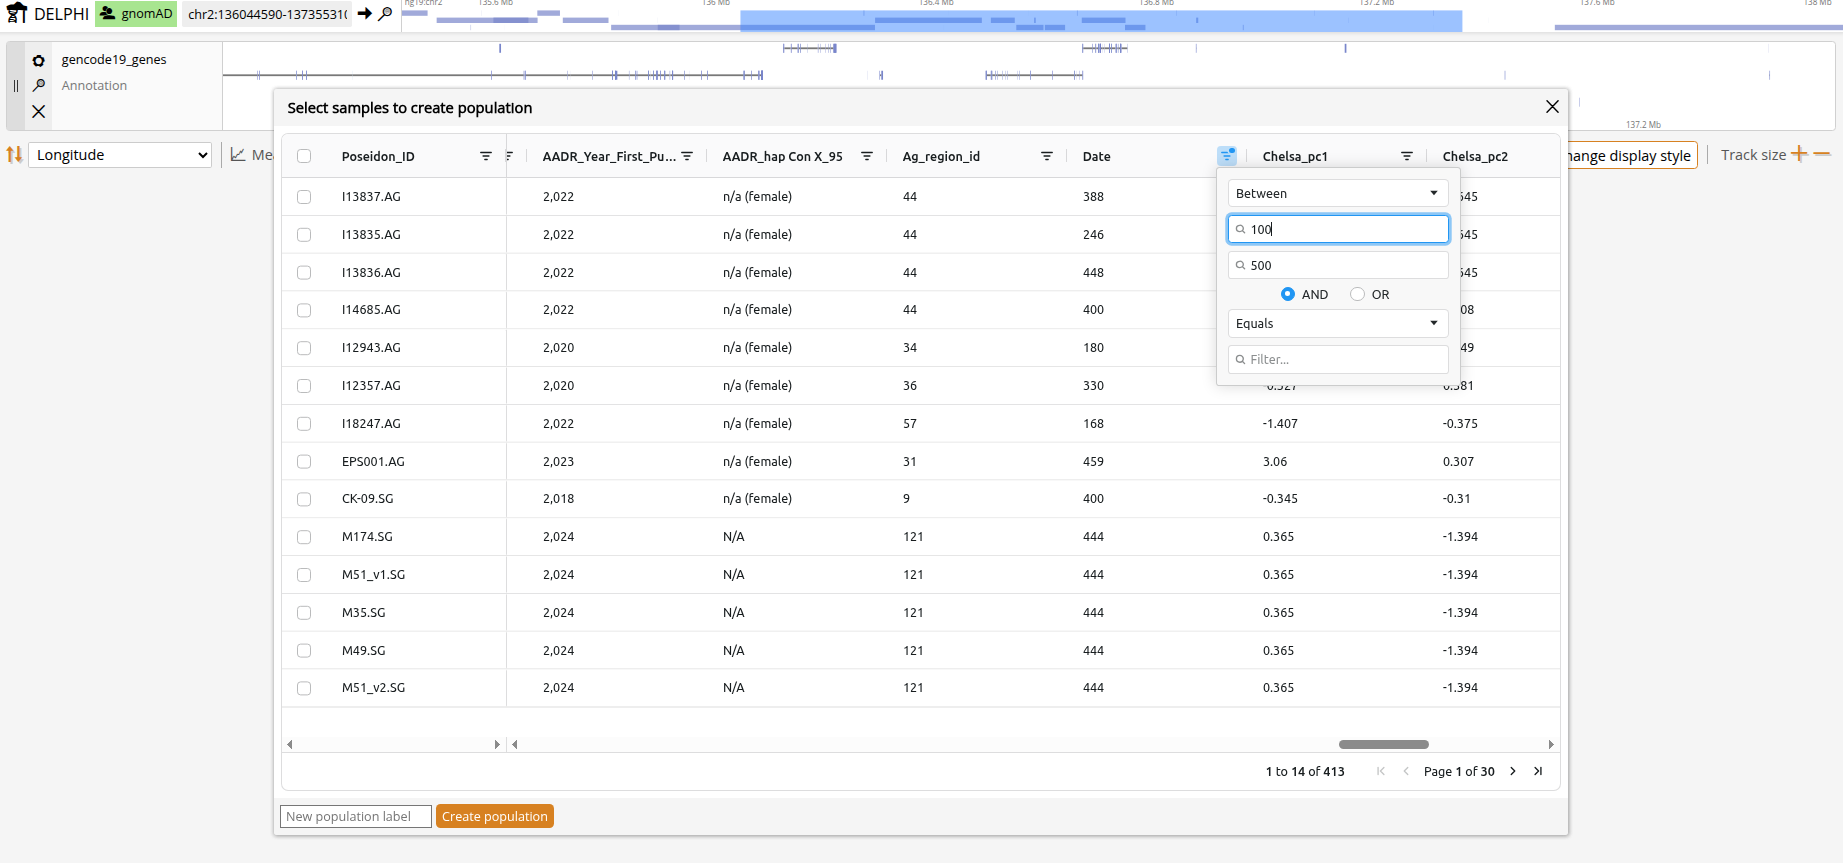Click the active Date column filter icon
The width and height of the screenshot is (1843, 863).
1227,156
